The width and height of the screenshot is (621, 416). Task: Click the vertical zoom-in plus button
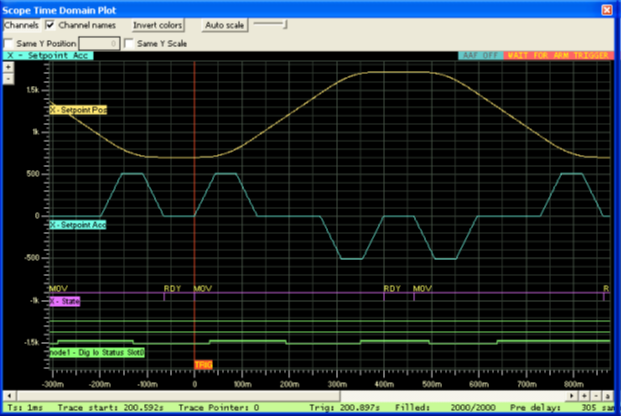[x=8, y=67]
